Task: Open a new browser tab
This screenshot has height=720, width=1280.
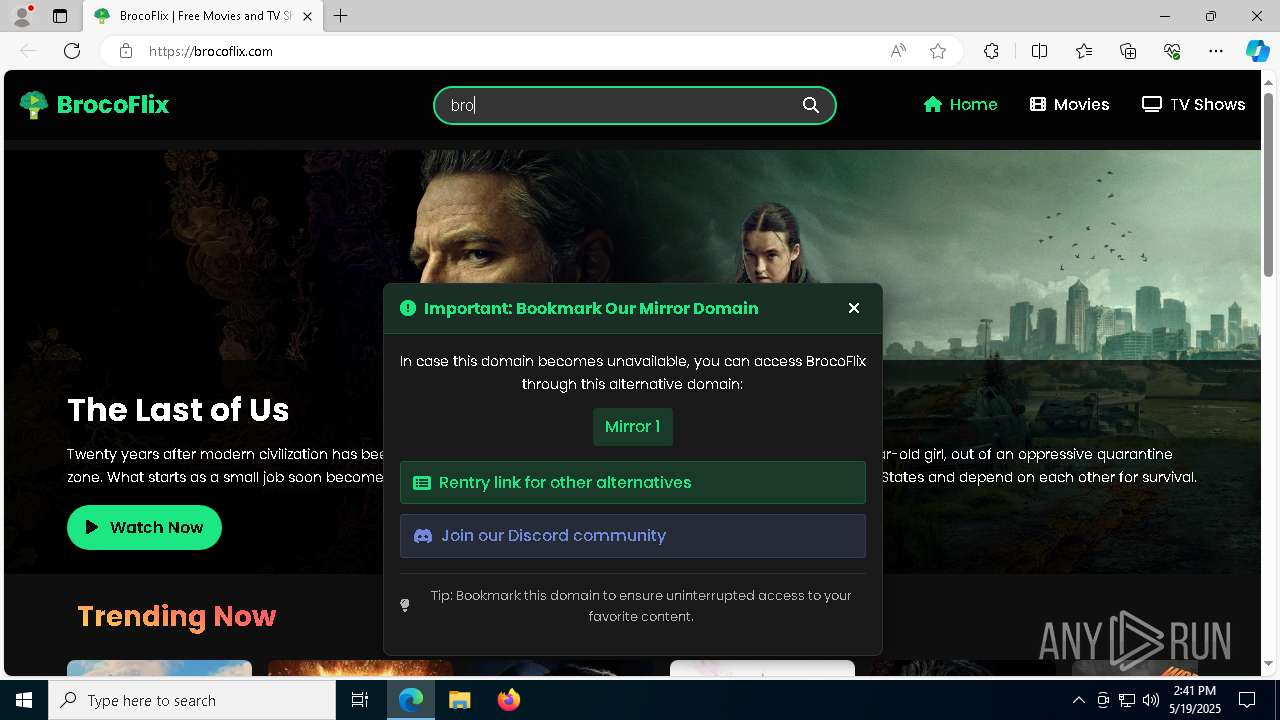Action: 341,16
